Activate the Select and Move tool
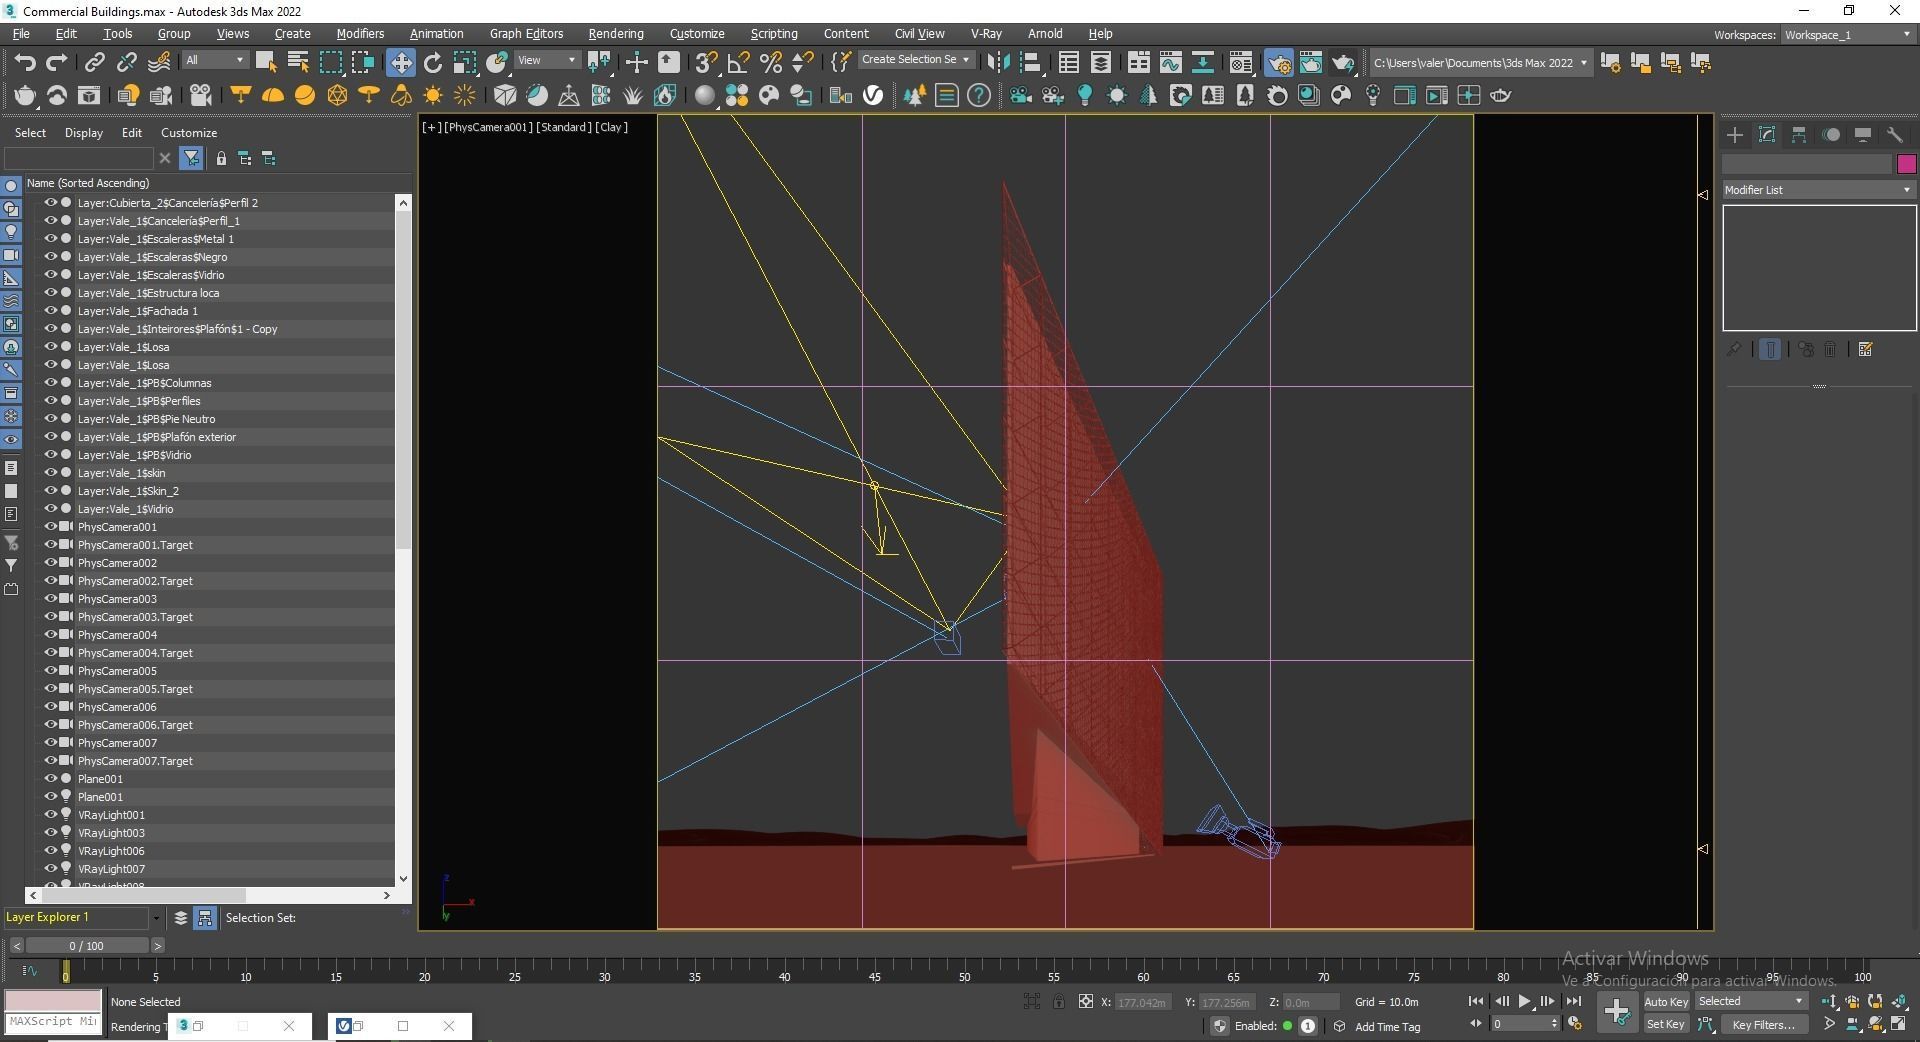1920x1042 pixels. point(400,62)
